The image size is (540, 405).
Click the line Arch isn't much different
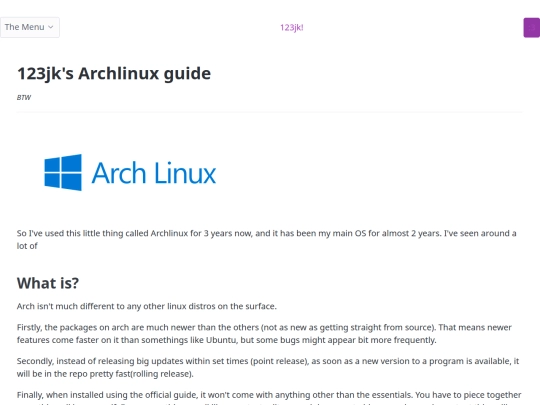(x=147, y=306)
